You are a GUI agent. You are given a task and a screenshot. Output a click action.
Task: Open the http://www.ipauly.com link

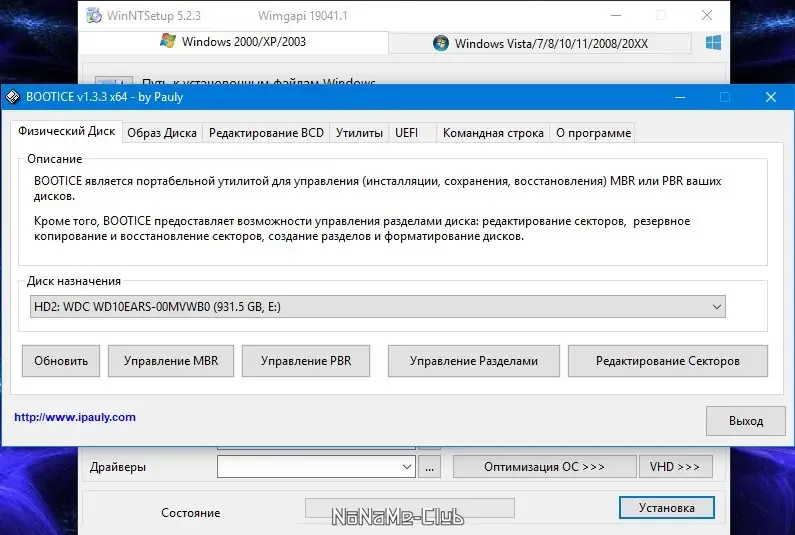(x=75, y=417)
